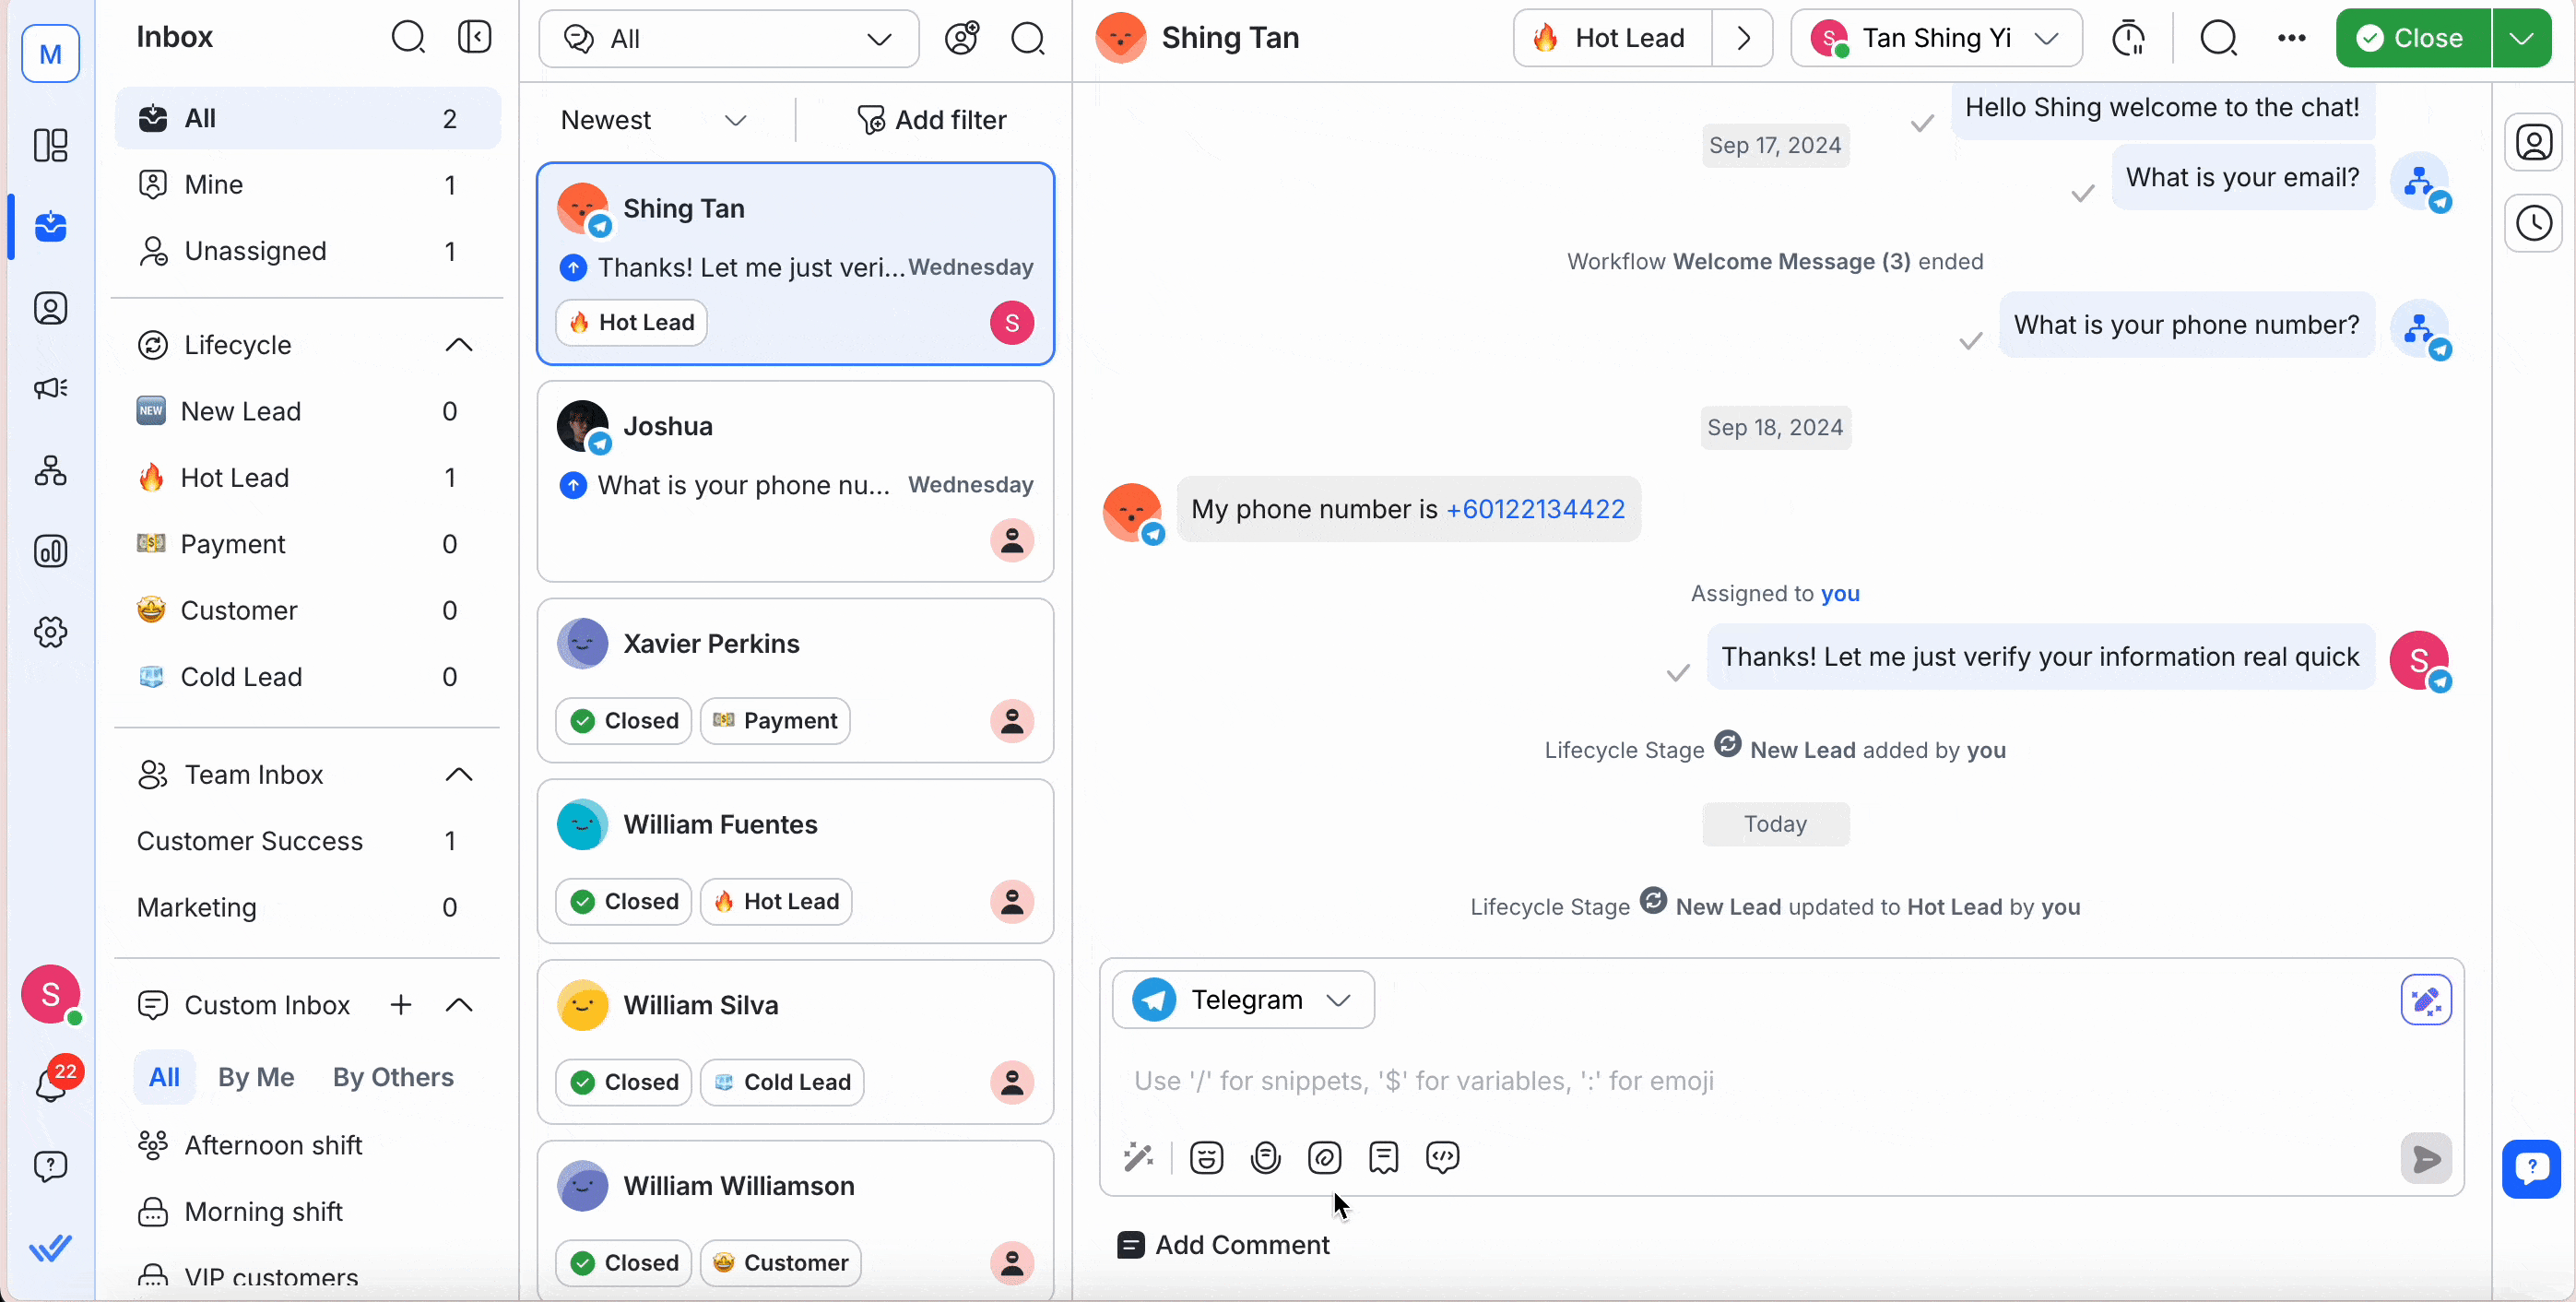Toggle the inbox sidebar collapse icon
Image resolution: width=2576 pixels, height=1302 pixels.
click(x=474, y=37)
